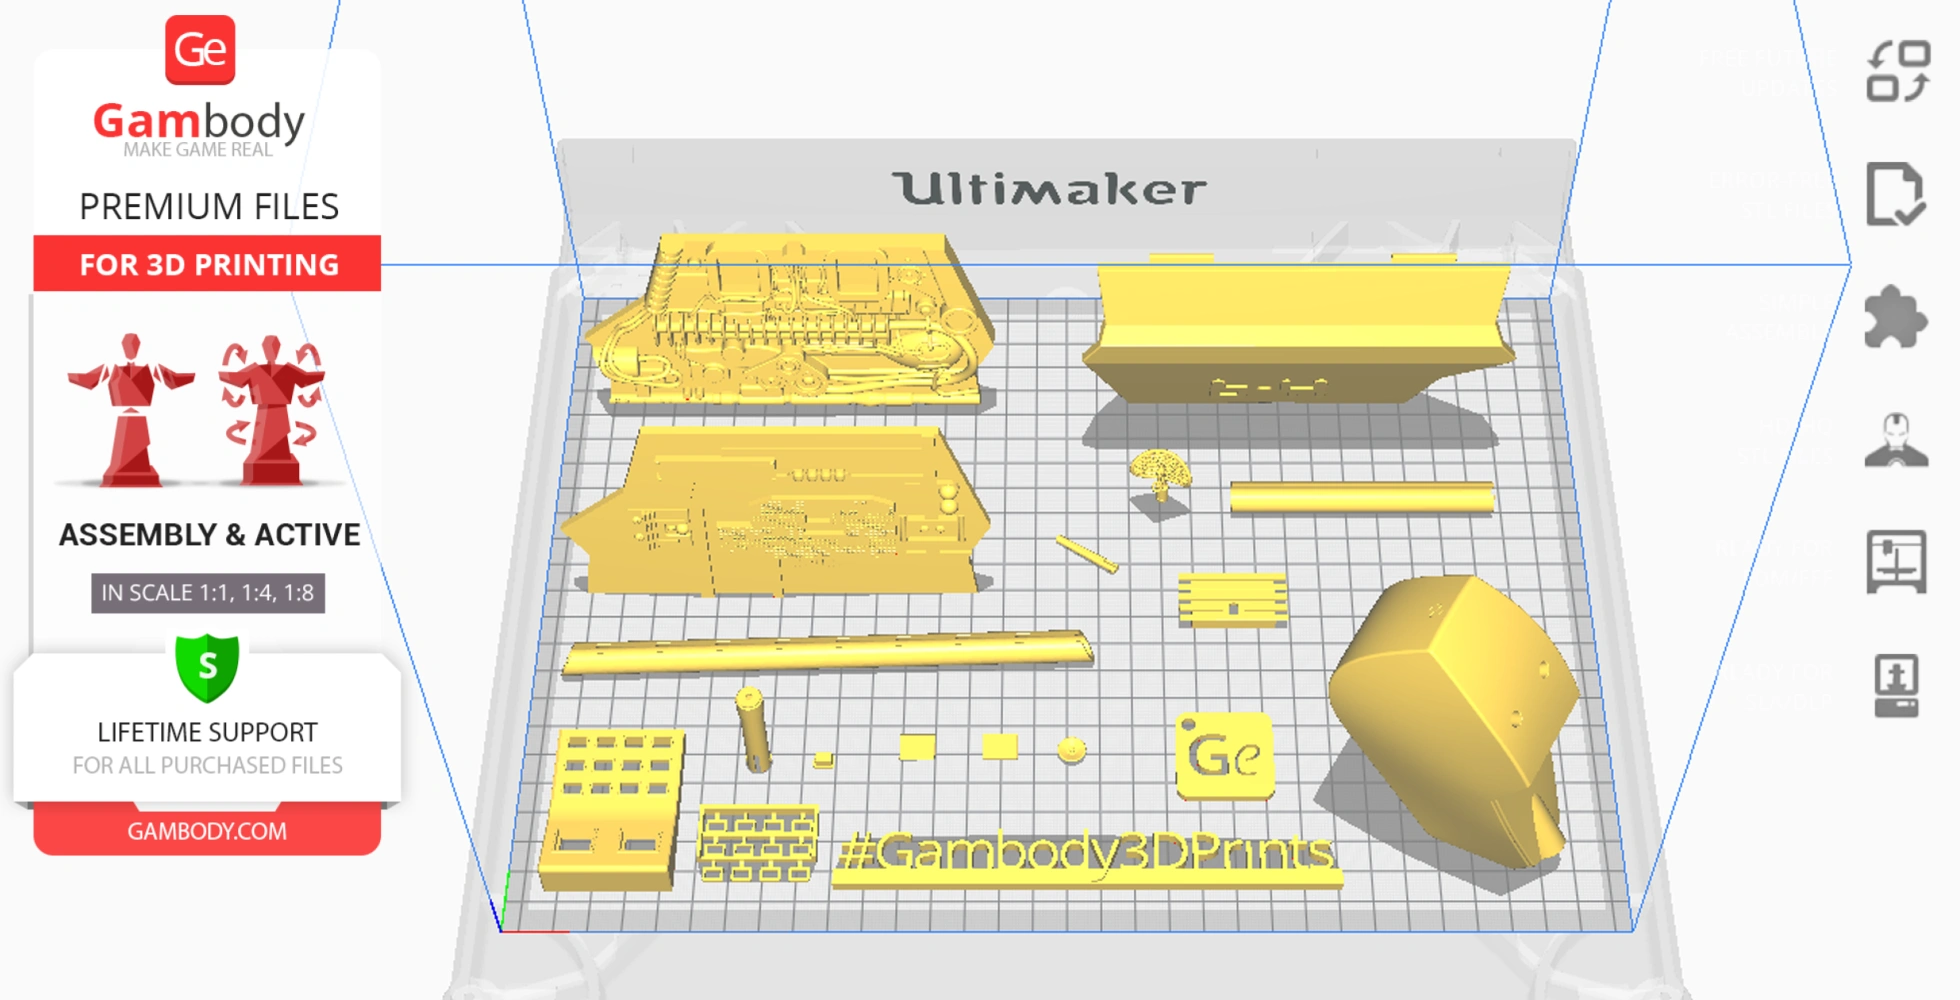Image resolution: width=1960 pixels, height=1000 pixels.
Task: Pick the long rod with holes model
Action: [x=825, y=653]
